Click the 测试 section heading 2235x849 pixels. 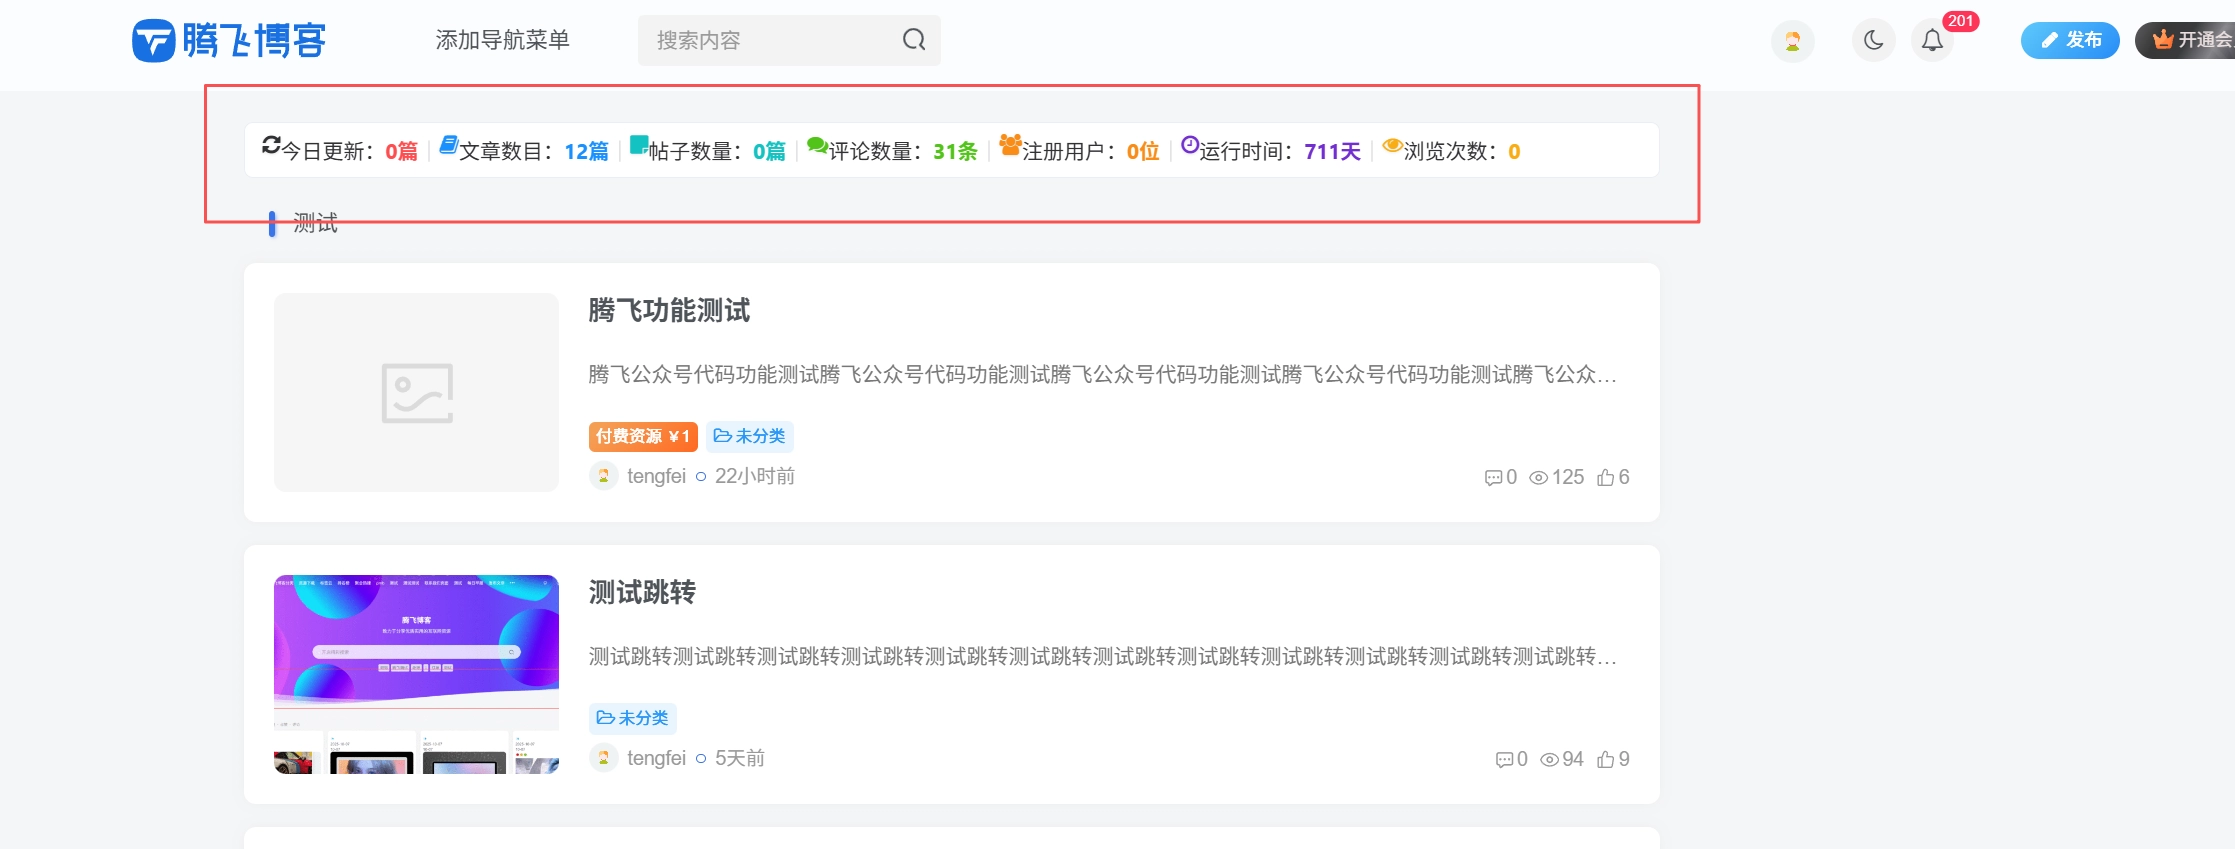point(315,223)
